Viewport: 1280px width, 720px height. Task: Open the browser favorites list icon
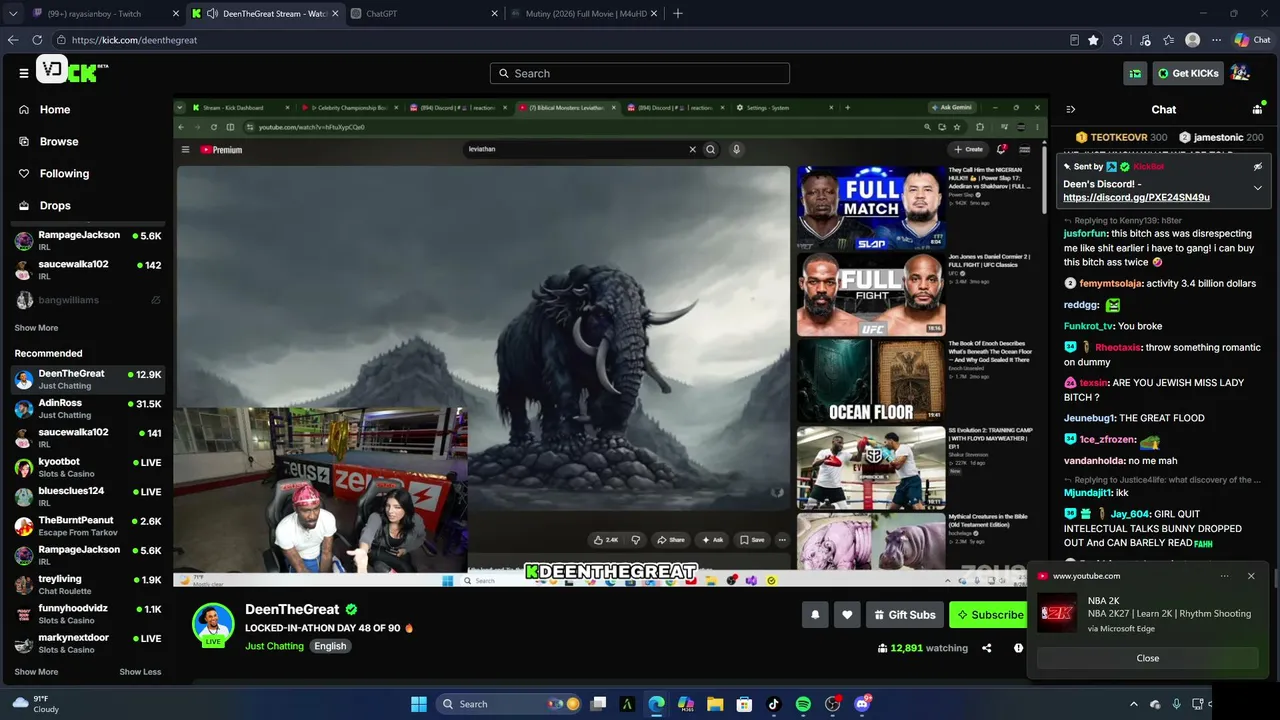[x=1167, y=40]
